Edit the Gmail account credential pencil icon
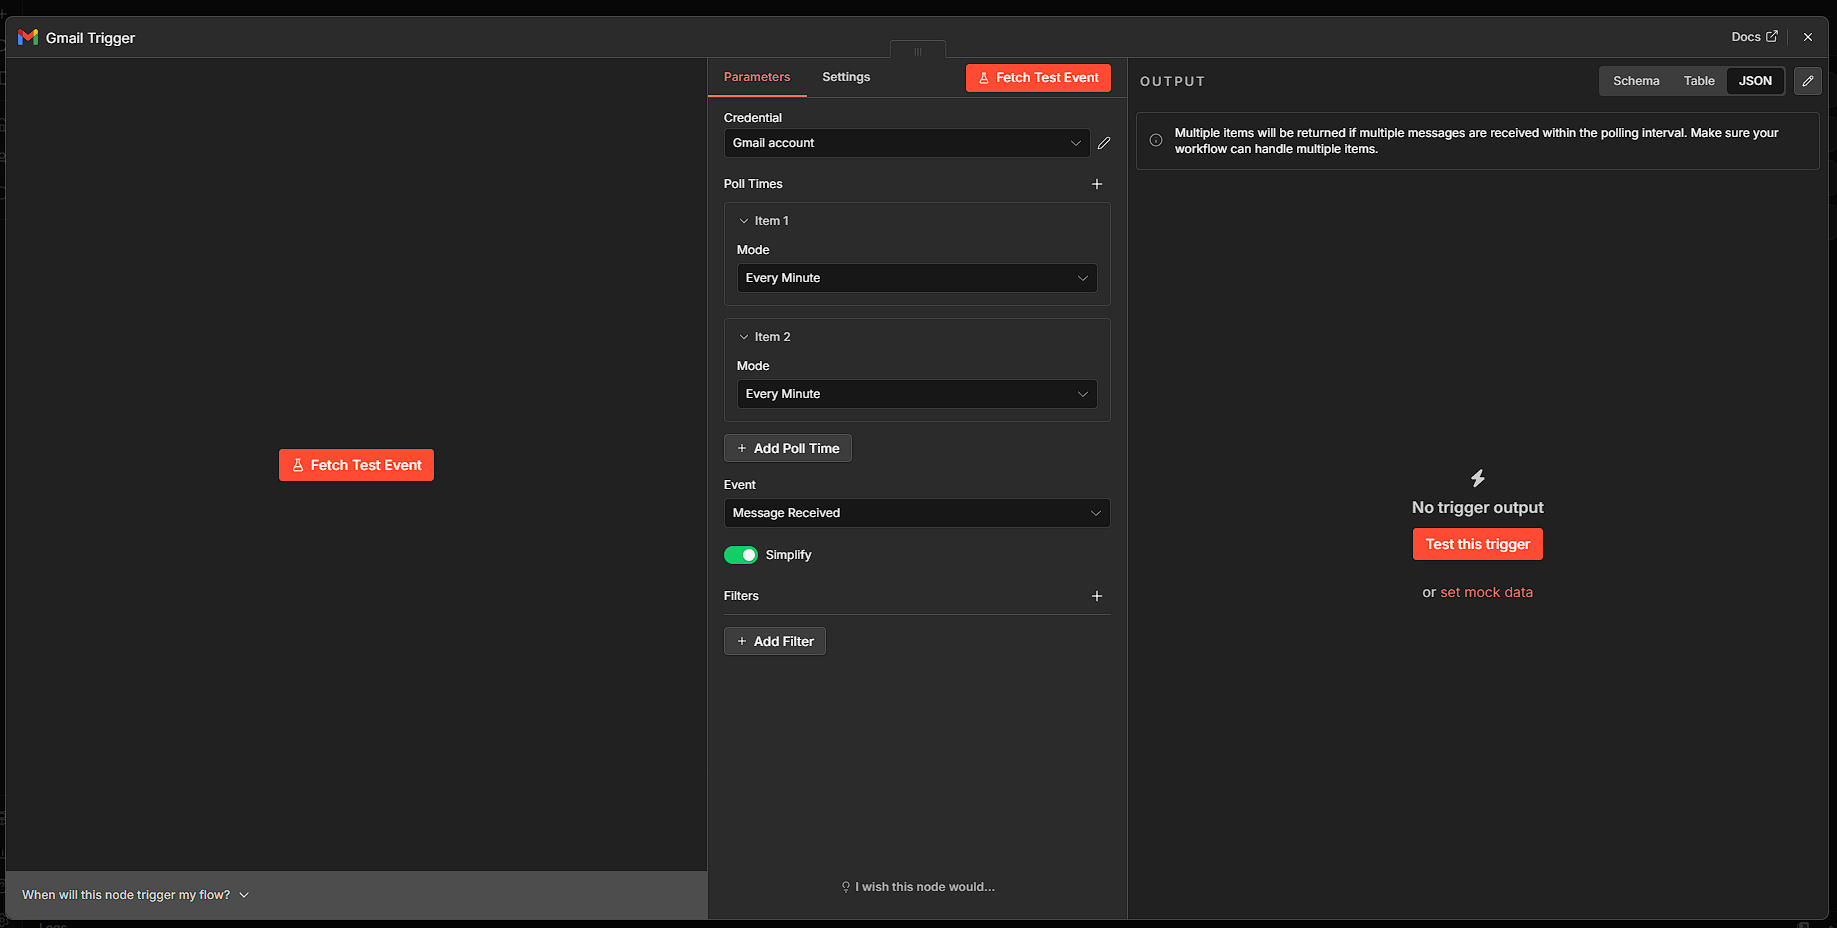The image size is (1837, 928). [1104, 143]
